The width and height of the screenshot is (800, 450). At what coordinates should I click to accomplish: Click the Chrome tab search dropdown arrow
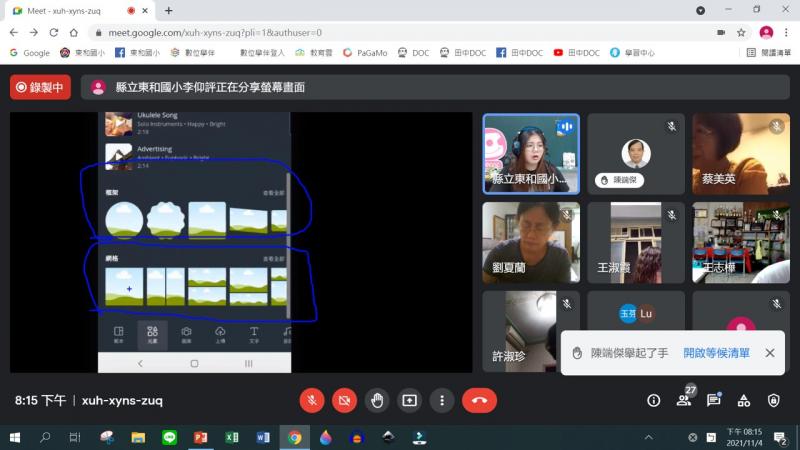(x=701, y=10)
